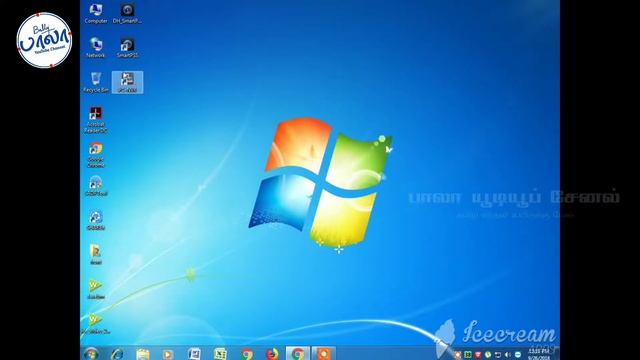Viewport: 640px width, 360px height.
Task: Open the Word taskbar icon
Action: point(194,353)
